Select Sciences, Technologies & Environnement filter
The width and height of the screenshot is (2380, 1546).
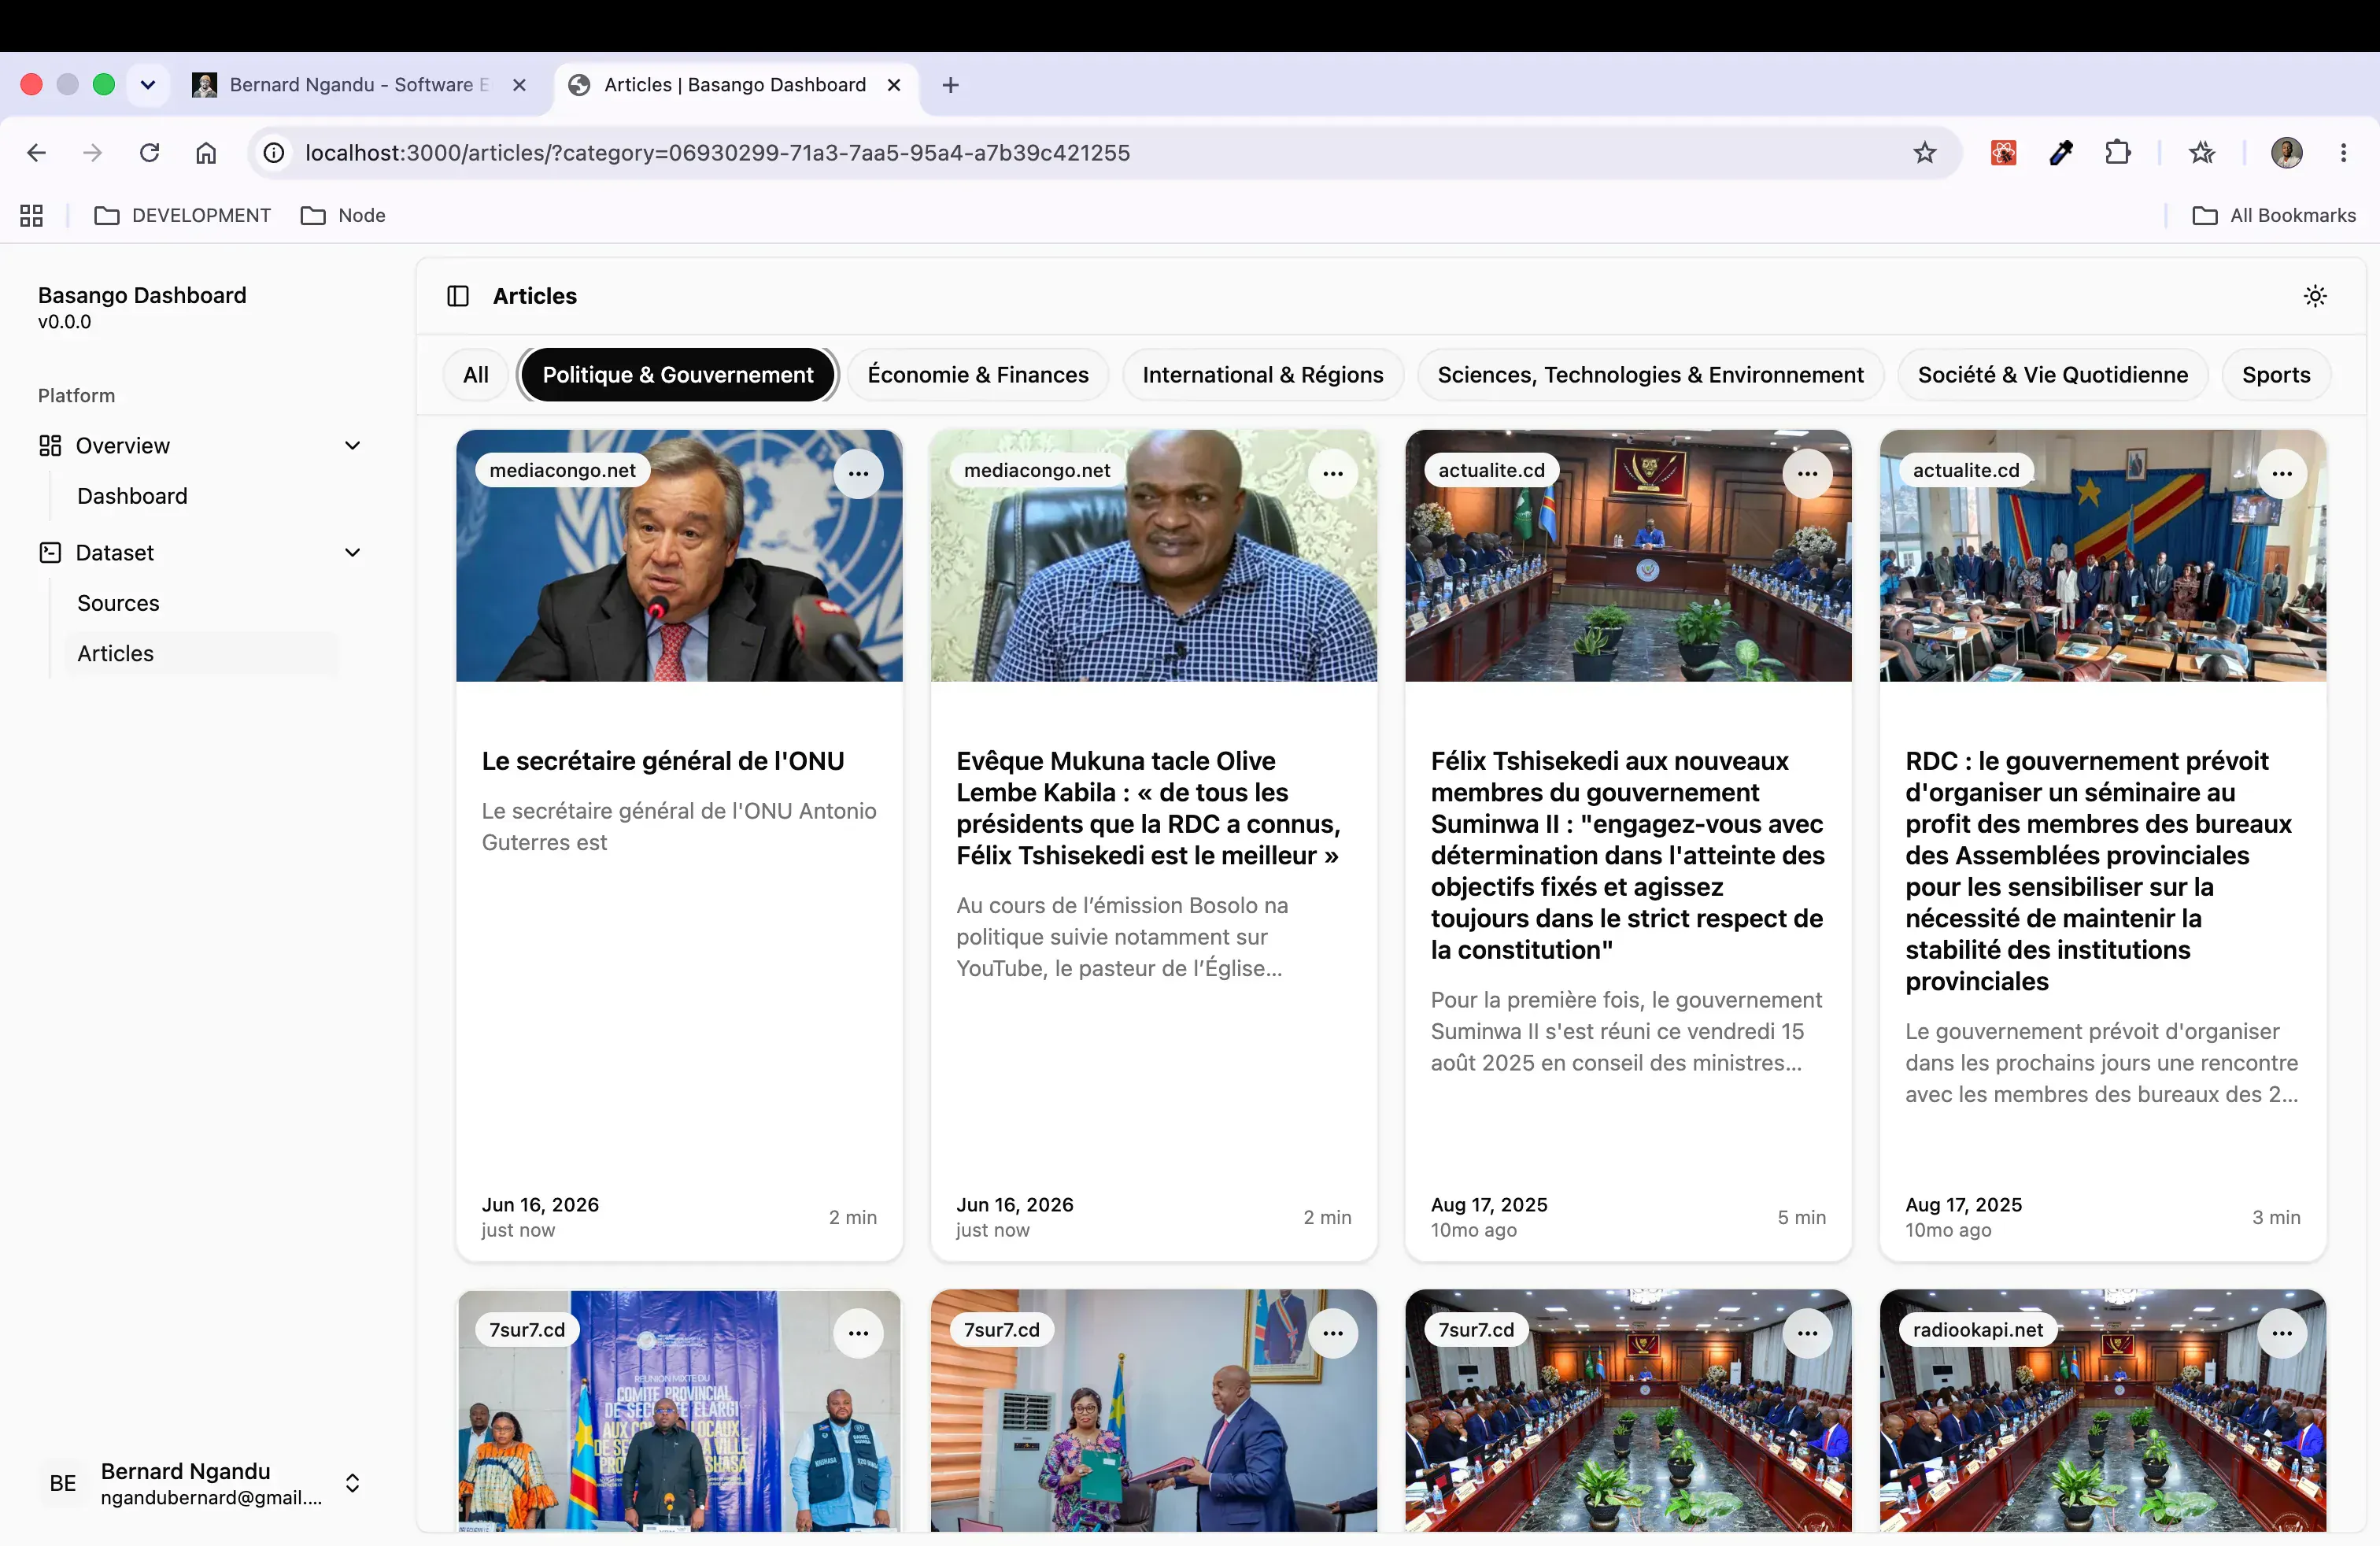pos(1650,375)
